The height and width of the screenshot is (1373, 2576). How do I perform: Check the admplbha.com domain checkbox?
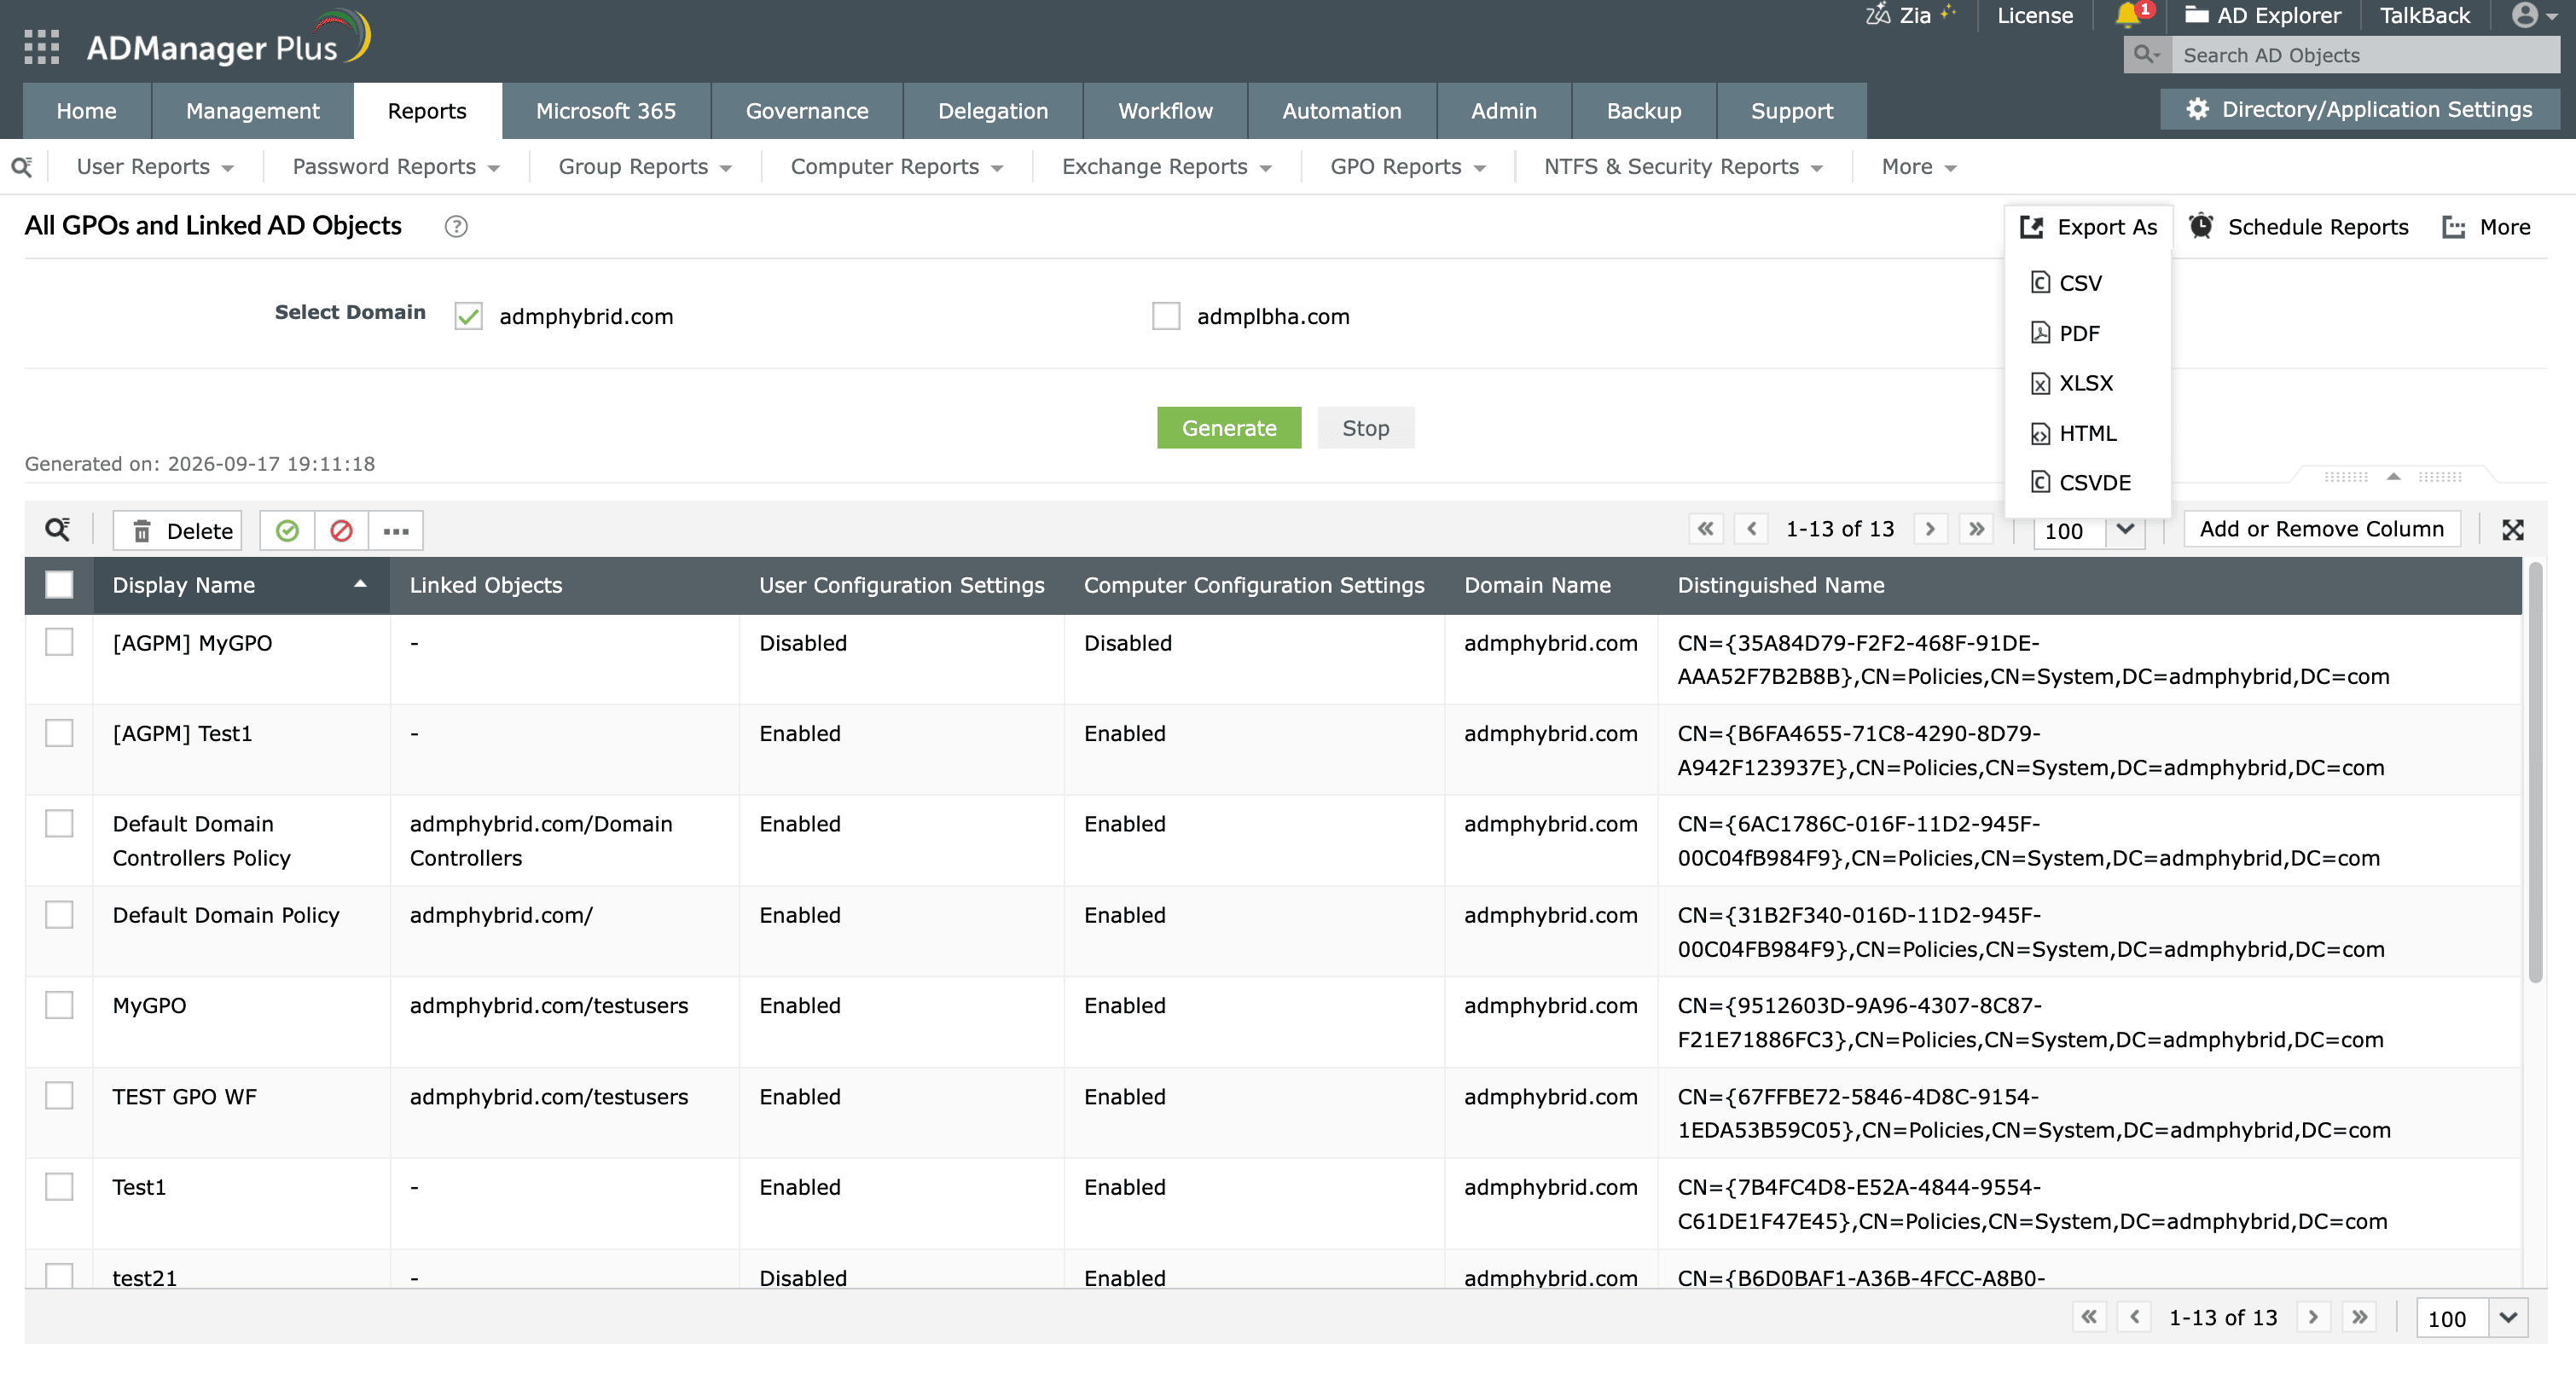1166,316
